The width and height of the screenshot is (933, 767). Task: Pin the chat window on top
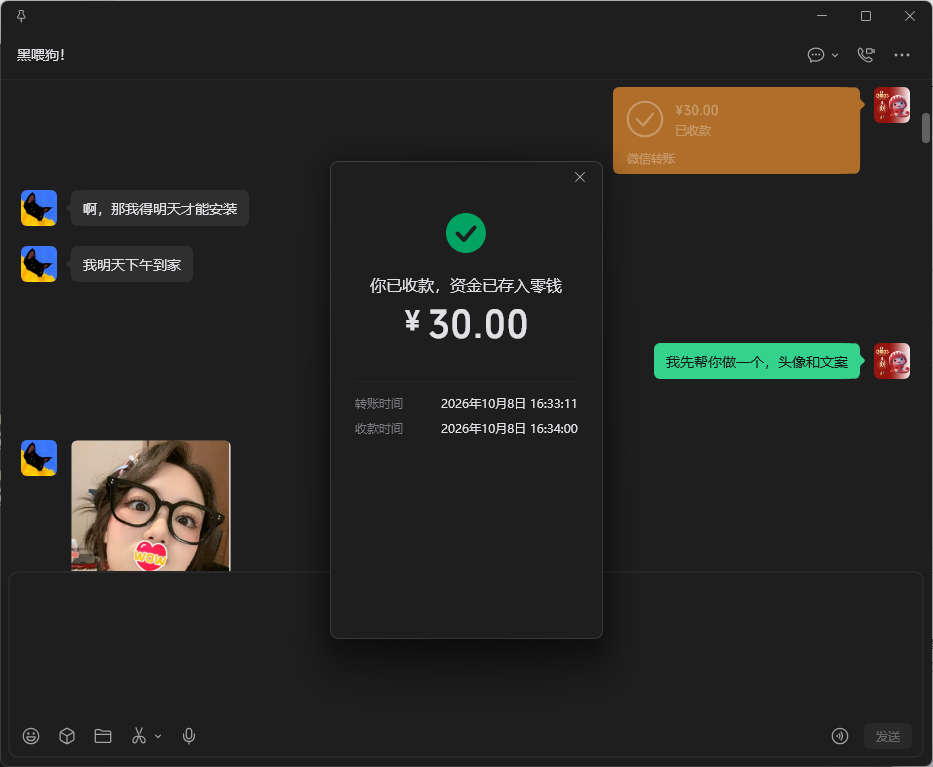pyautogui.click(x=21, y=16)
